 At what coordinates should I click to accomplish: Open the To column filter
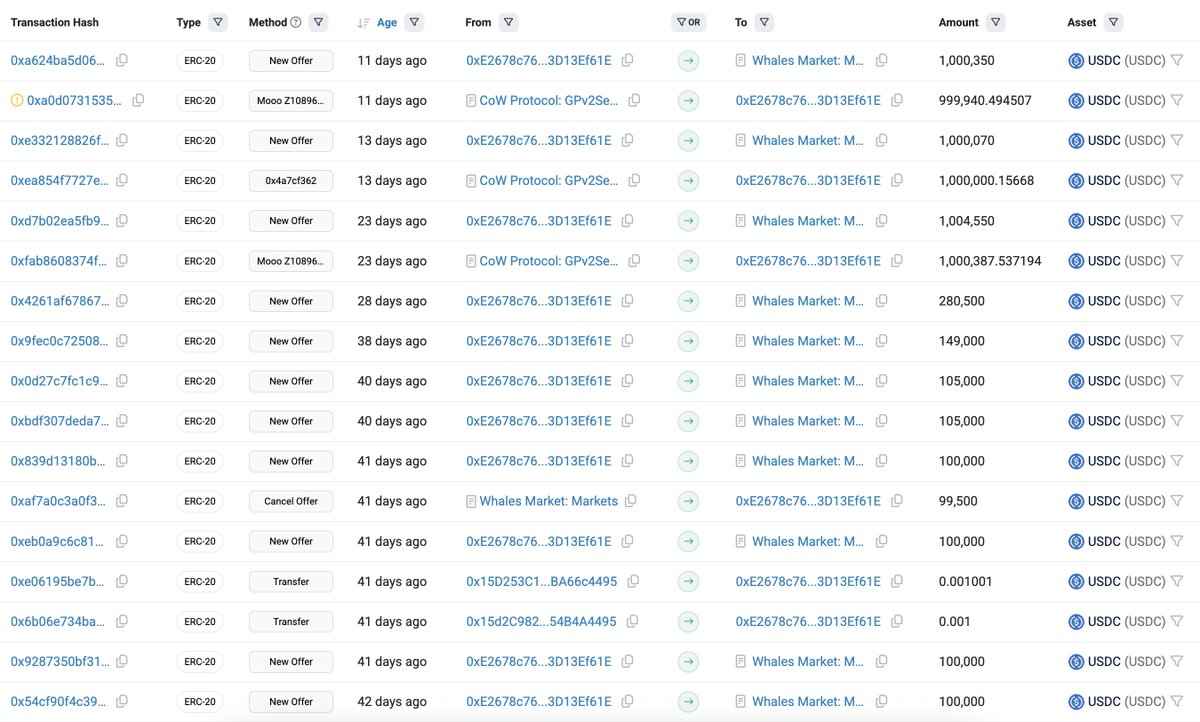tap(764, 22)
